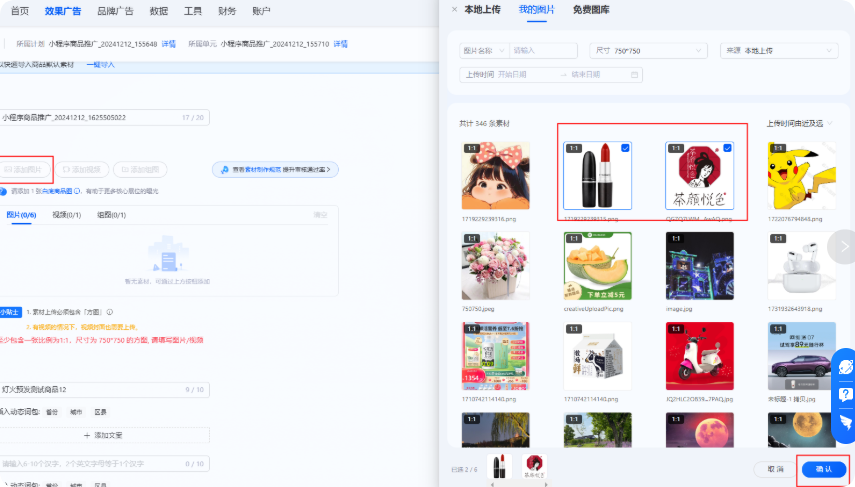
Task: Edit the 小程序商品推广_20241212_1625505022 name field
Action: click(x=104, y=117)
